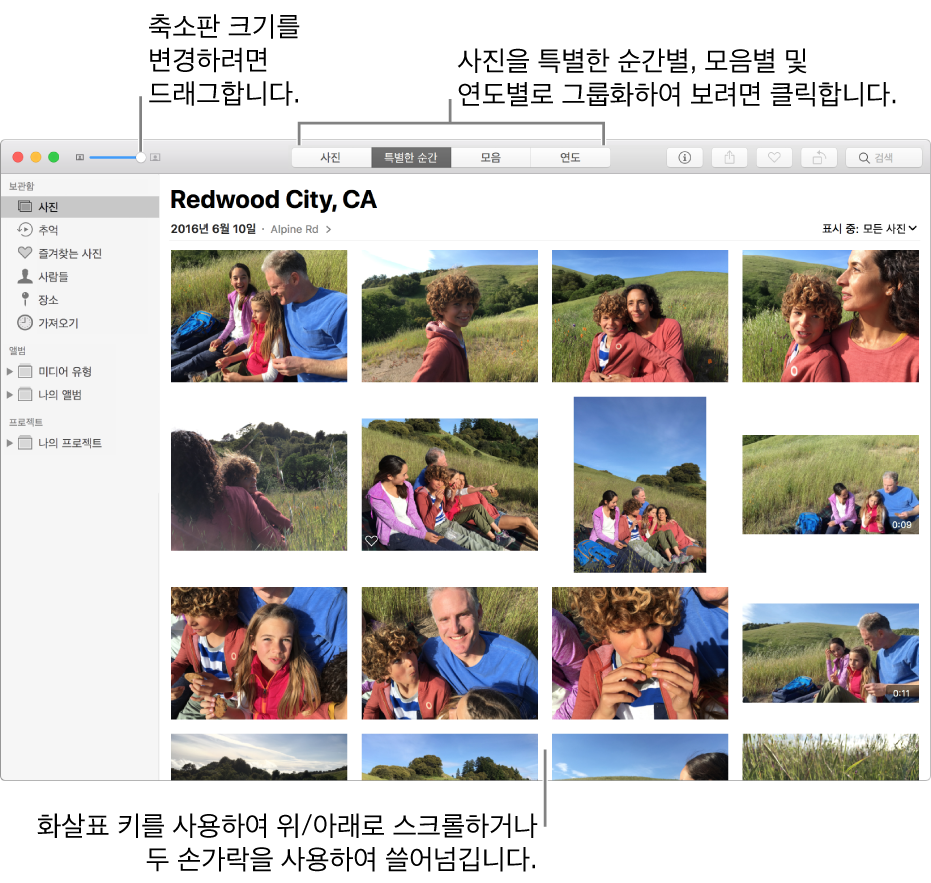Click the 검색 search field

tap(884, 157)
